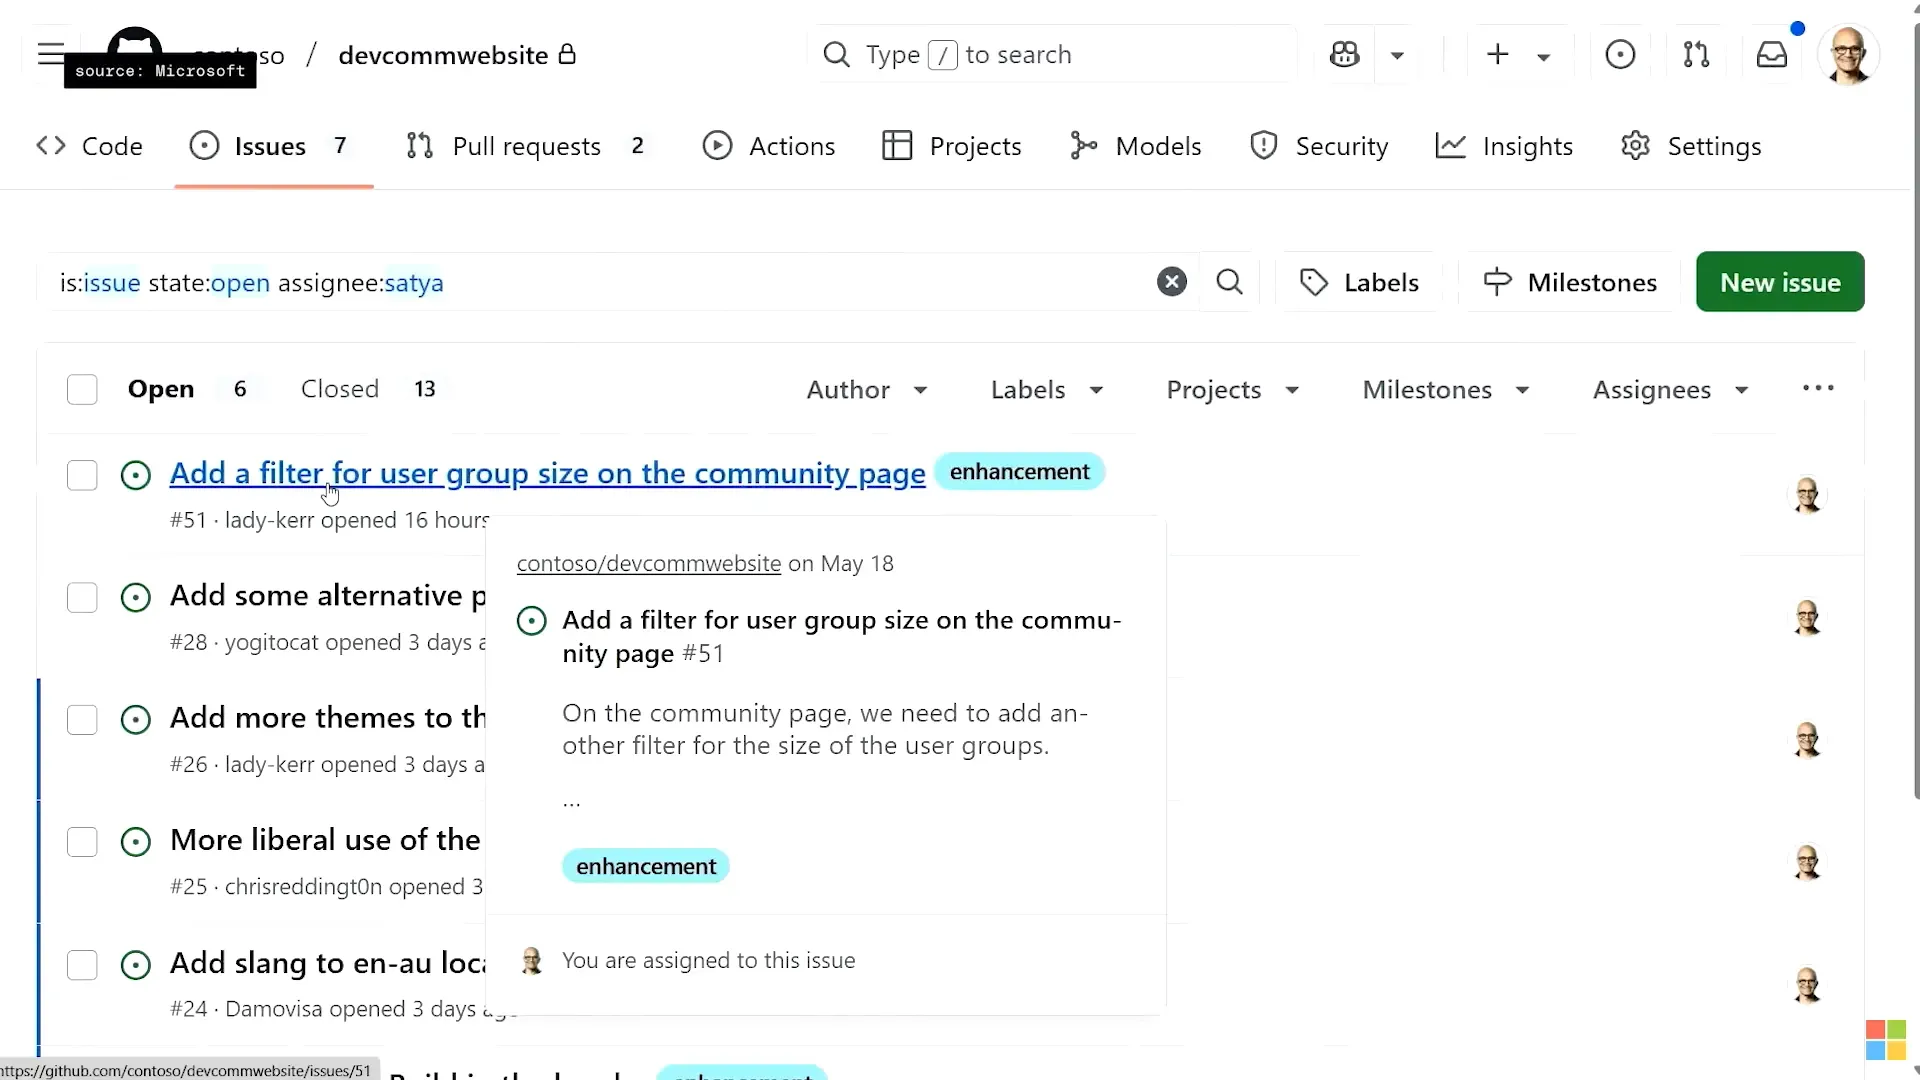Switch to the Settings tab

coord(1692,146)
